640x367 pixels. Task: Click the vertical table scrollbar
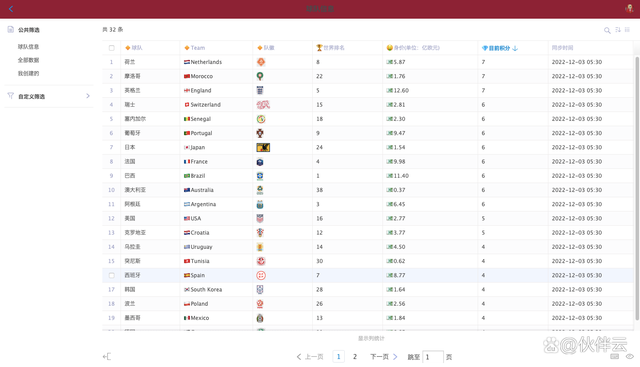(x=637, y=188)
